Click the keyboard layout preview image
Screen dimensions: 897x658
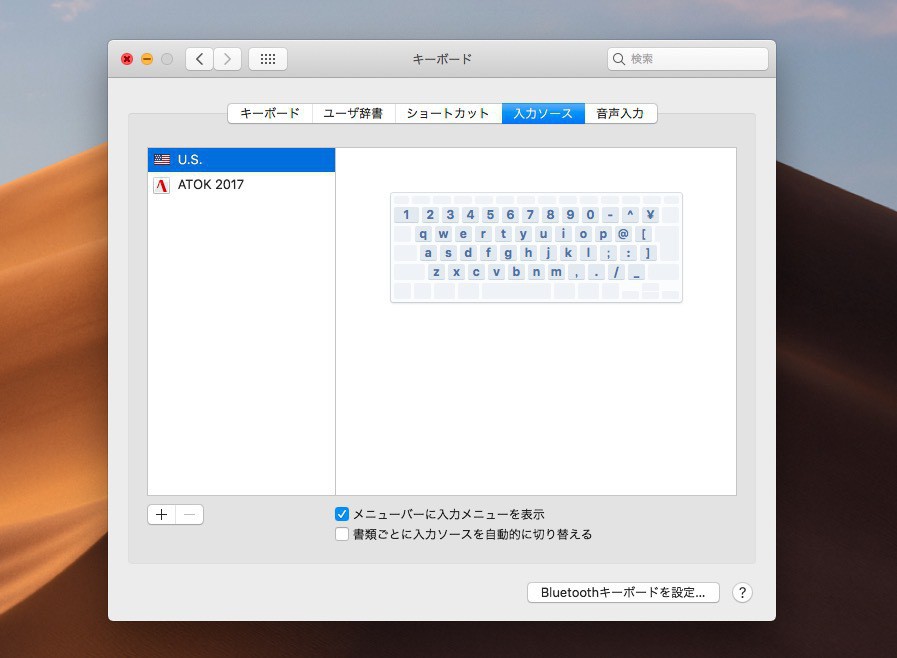coord(536,247)
